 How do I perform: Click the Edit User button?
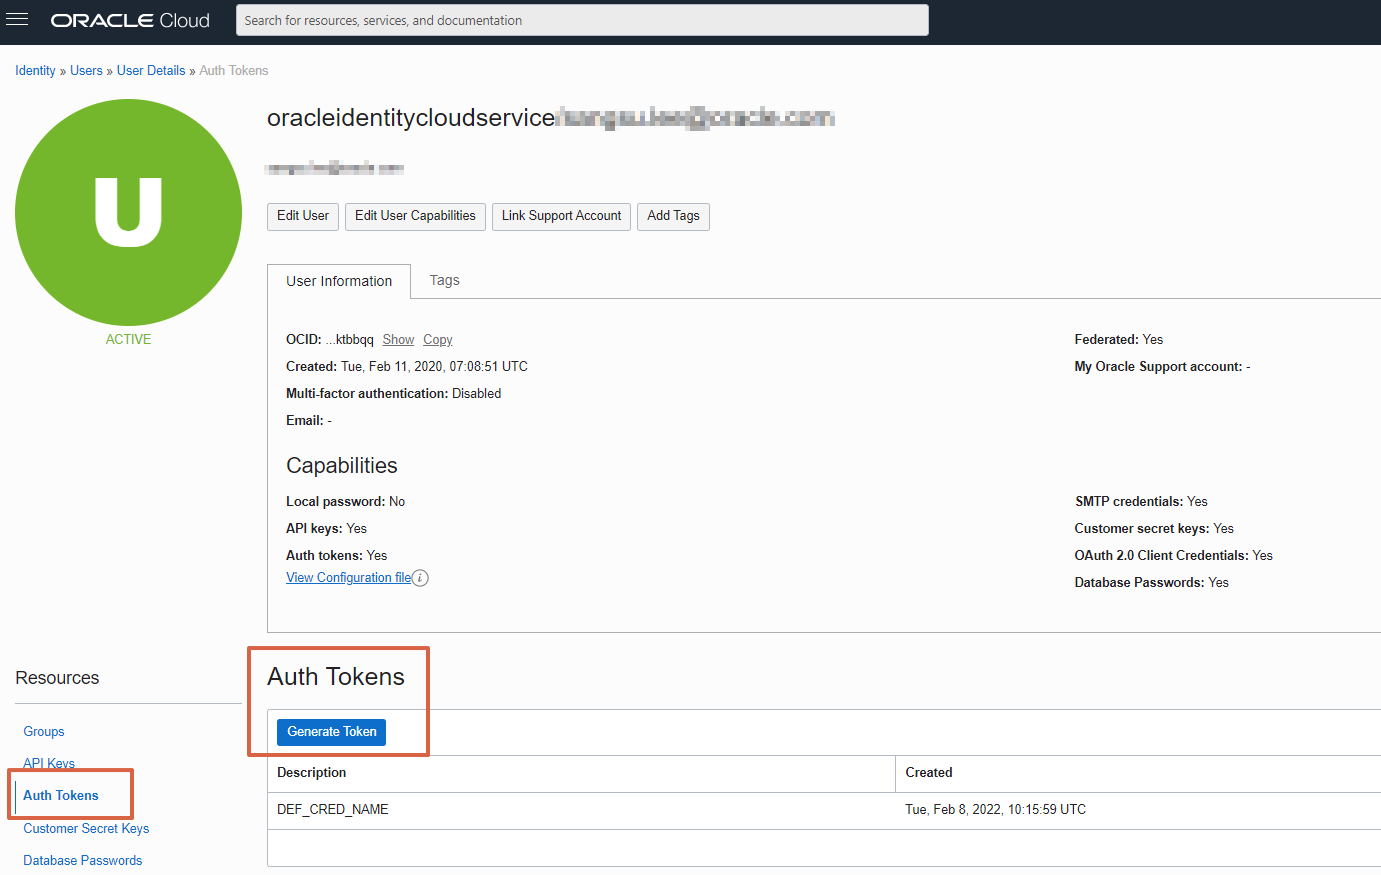(x=303, y=216)
